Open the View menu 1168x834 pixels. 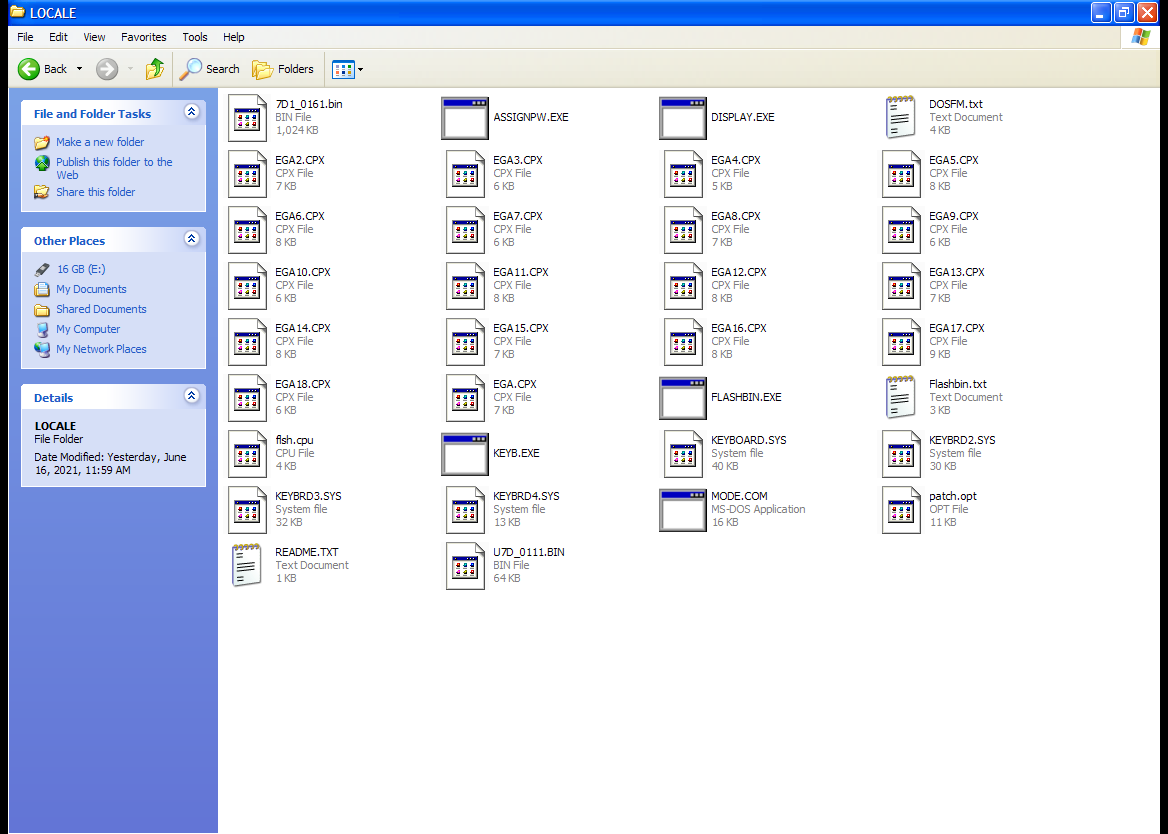tap(94, 37)
